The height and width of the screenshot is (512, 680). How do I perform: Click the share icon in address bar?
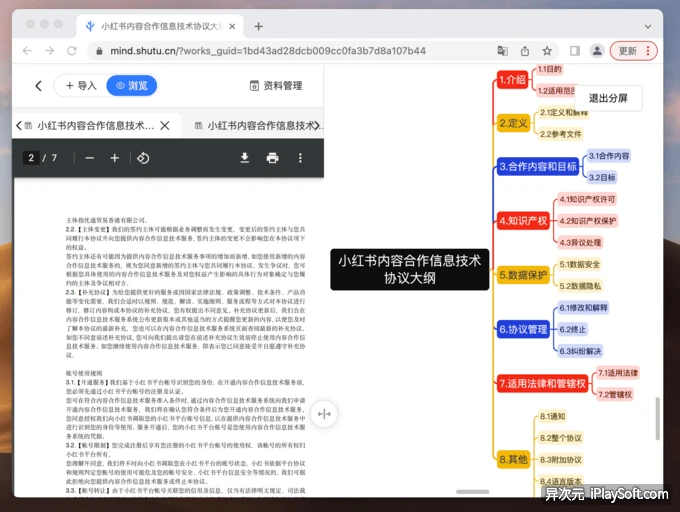(525, 51)
